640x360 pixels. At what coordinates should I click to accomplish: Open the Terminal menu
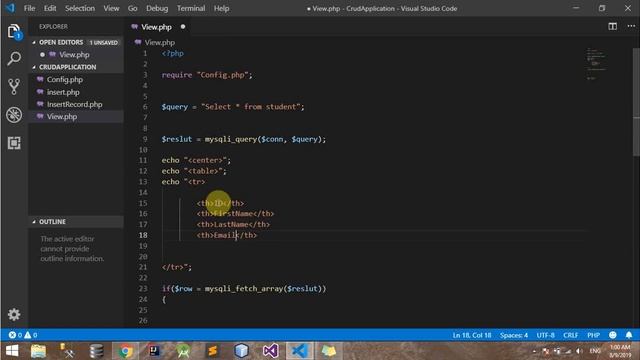pyautogui.click(x=191, y=8)
